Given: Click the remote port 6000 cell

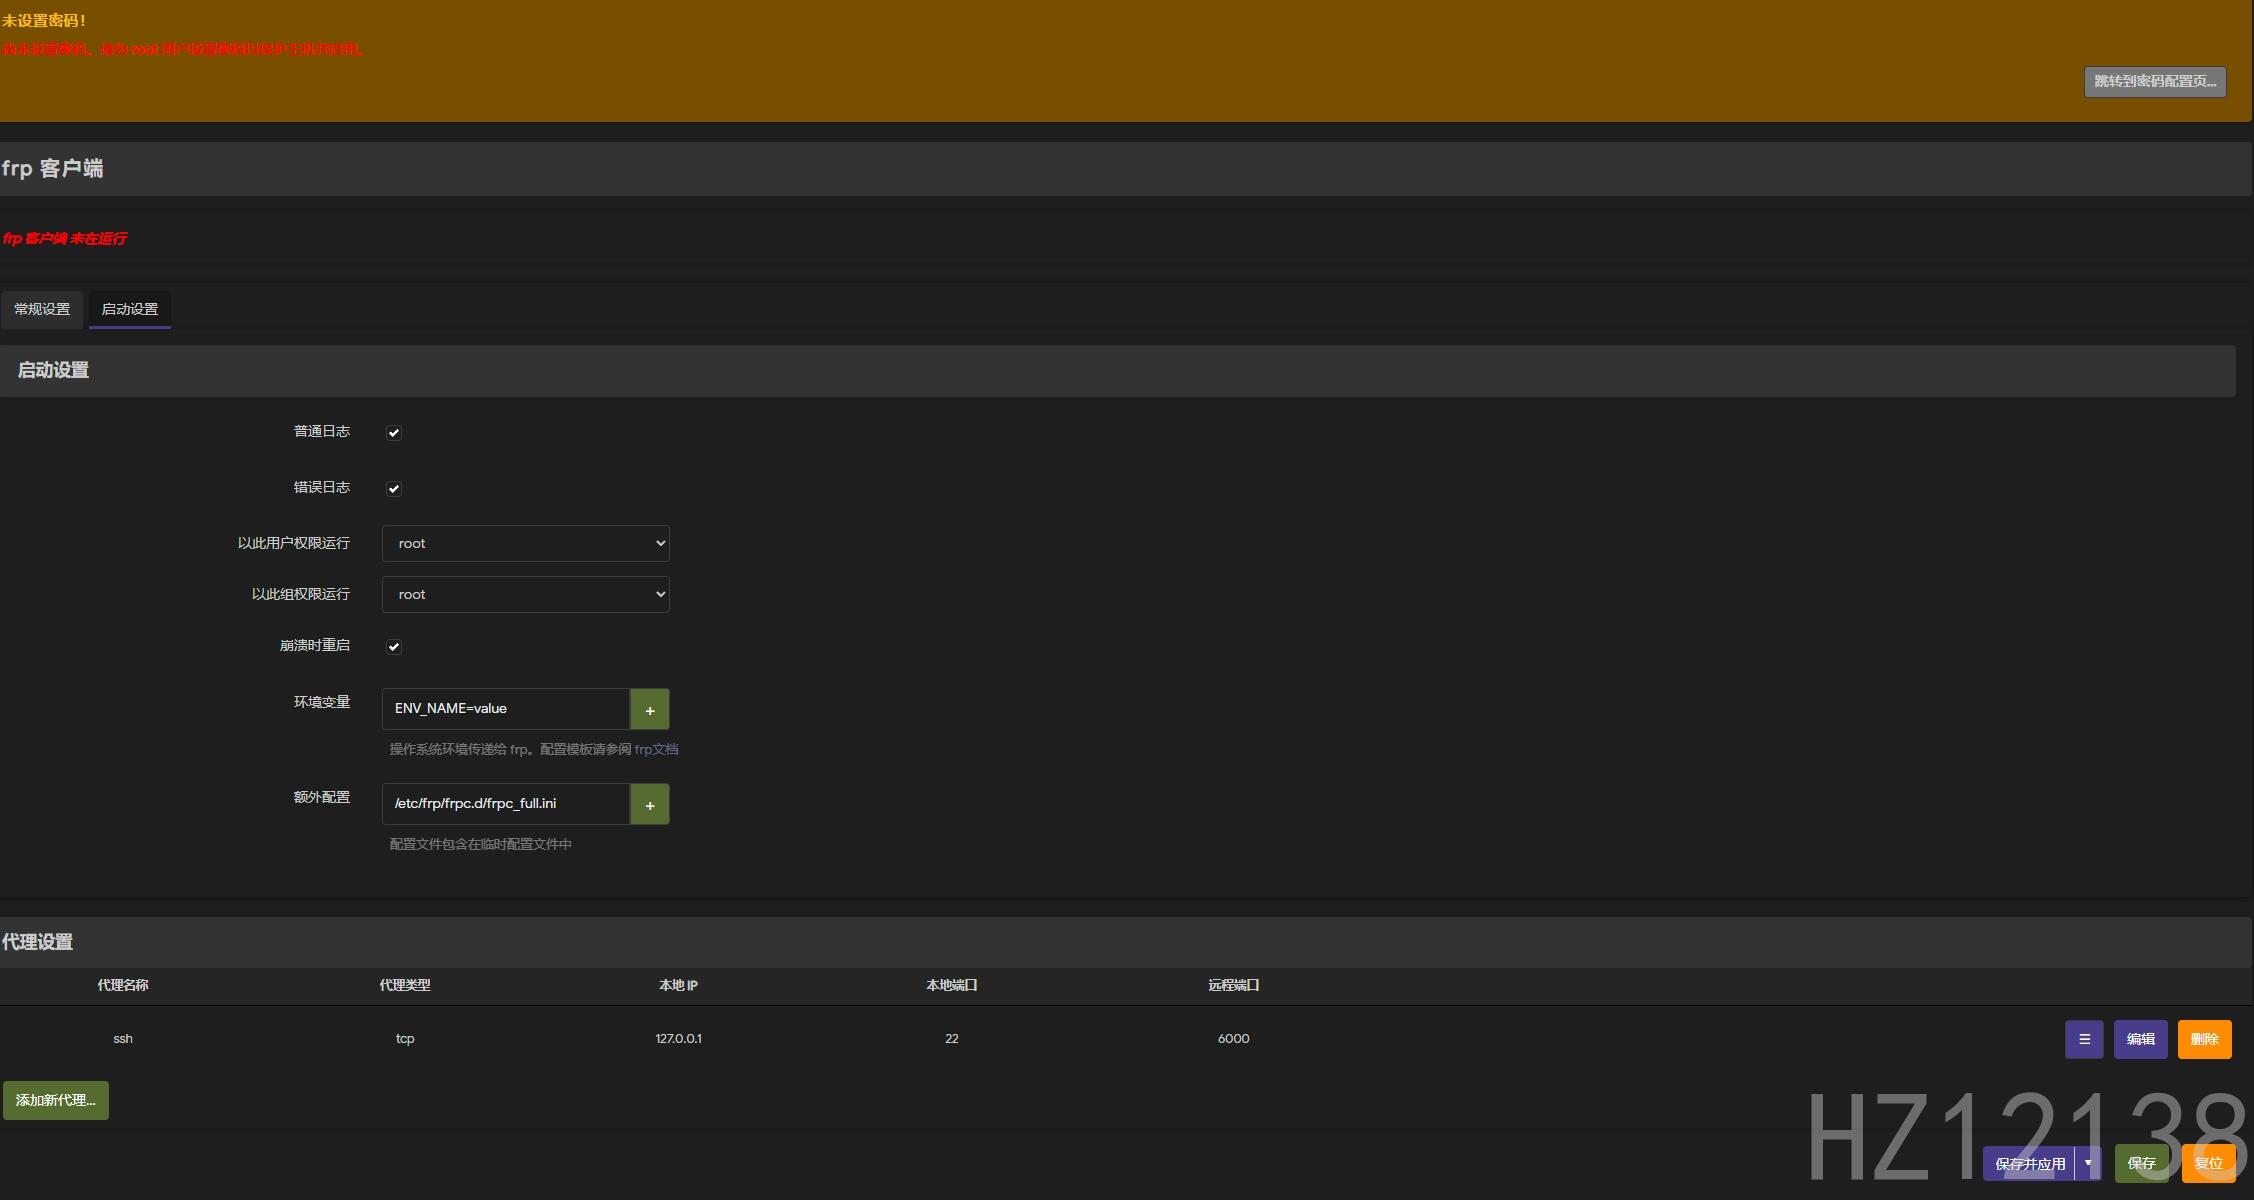Looking at the screenshot, I should [1233, 1039].
